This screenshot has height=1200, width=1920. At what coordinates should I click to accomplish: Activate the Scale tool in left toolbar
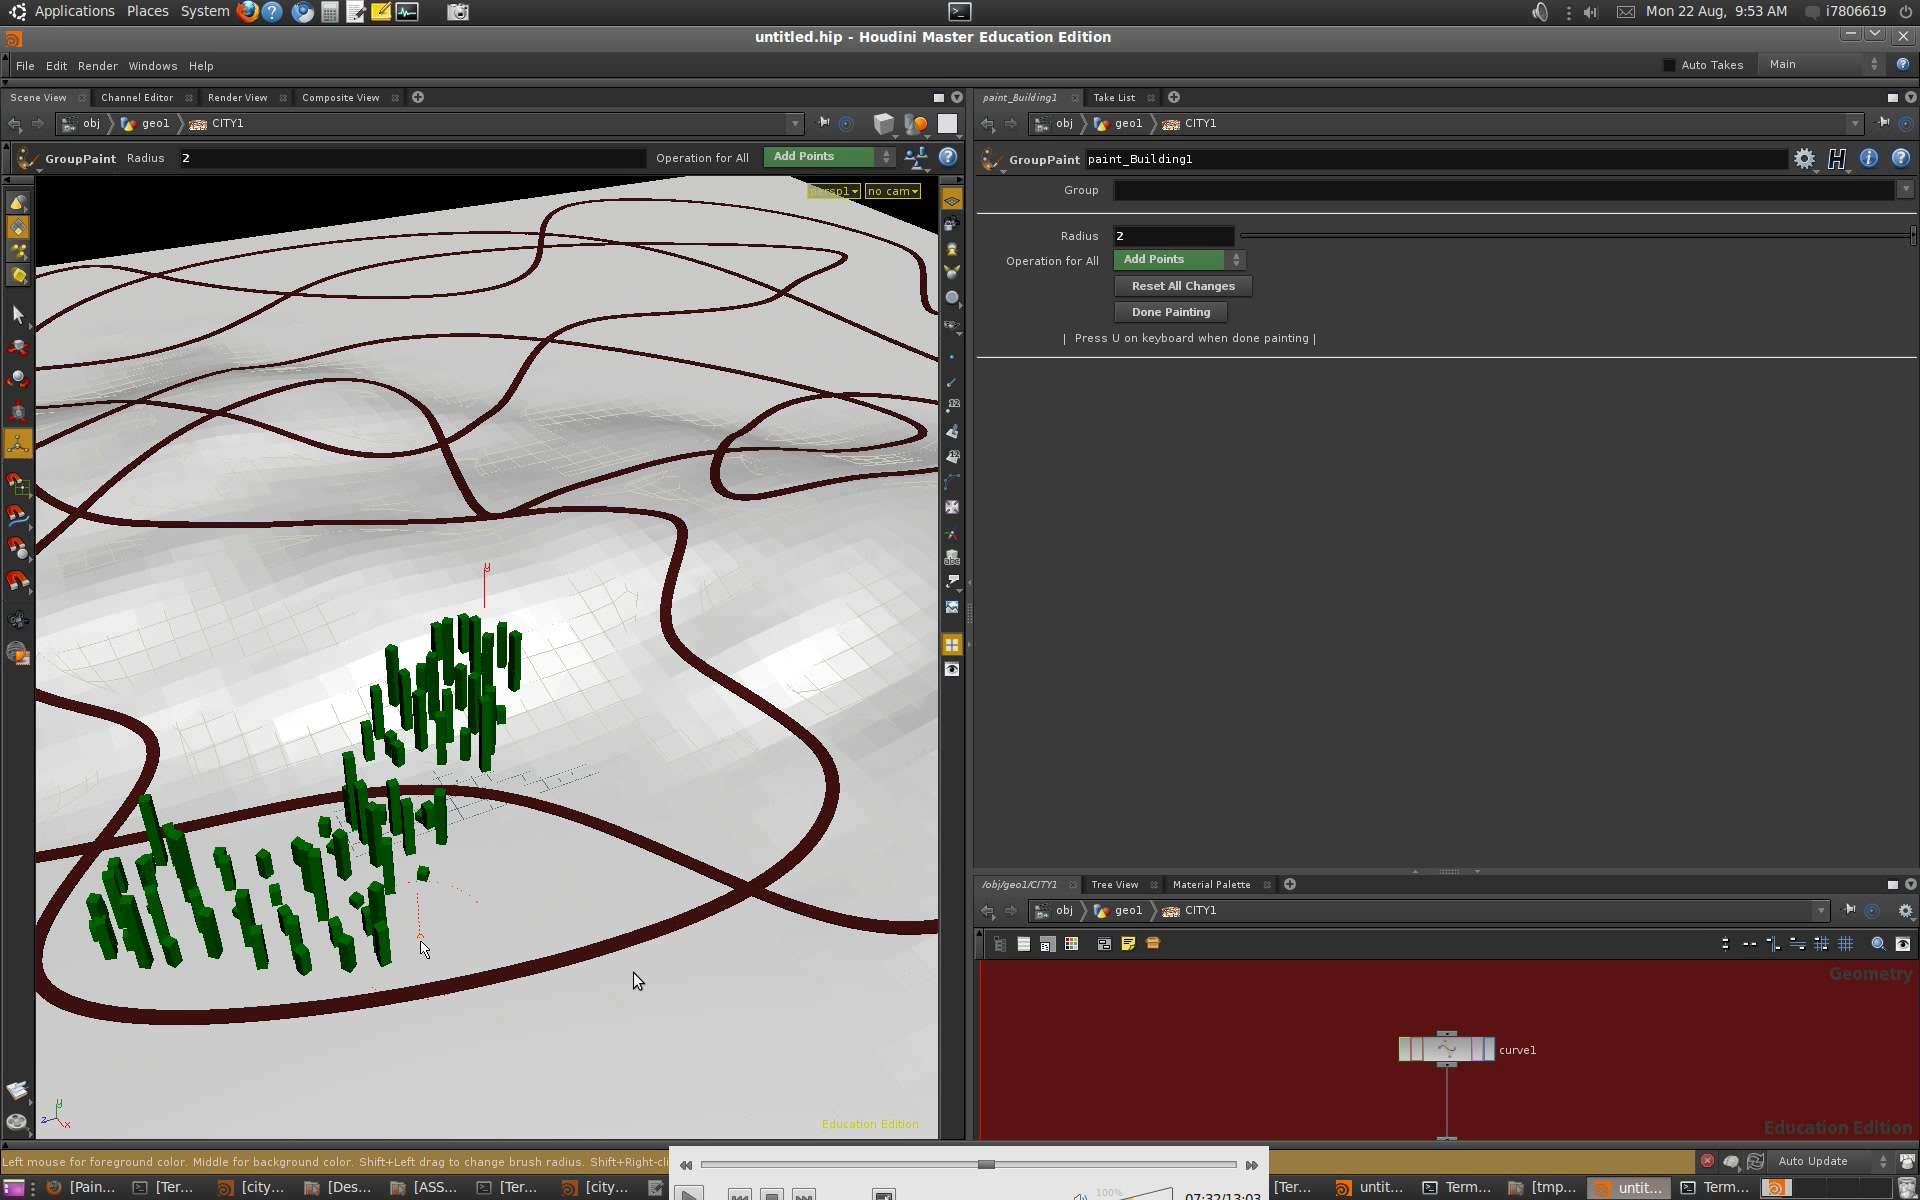point(18,411)
